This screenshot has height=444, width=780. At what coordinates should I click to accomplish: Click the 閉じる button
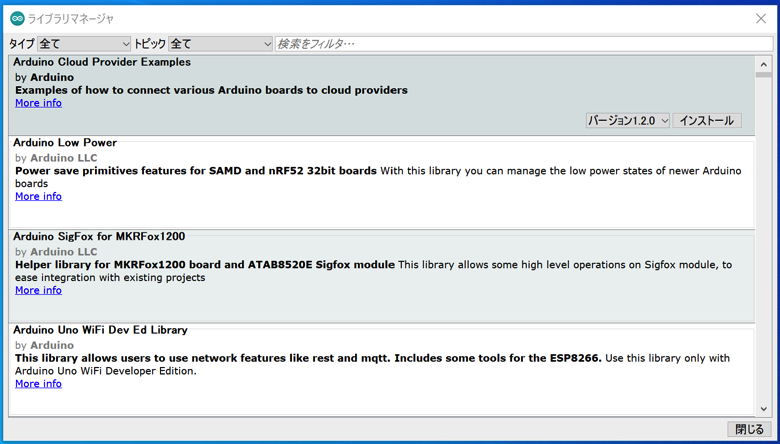pos(749,429)
